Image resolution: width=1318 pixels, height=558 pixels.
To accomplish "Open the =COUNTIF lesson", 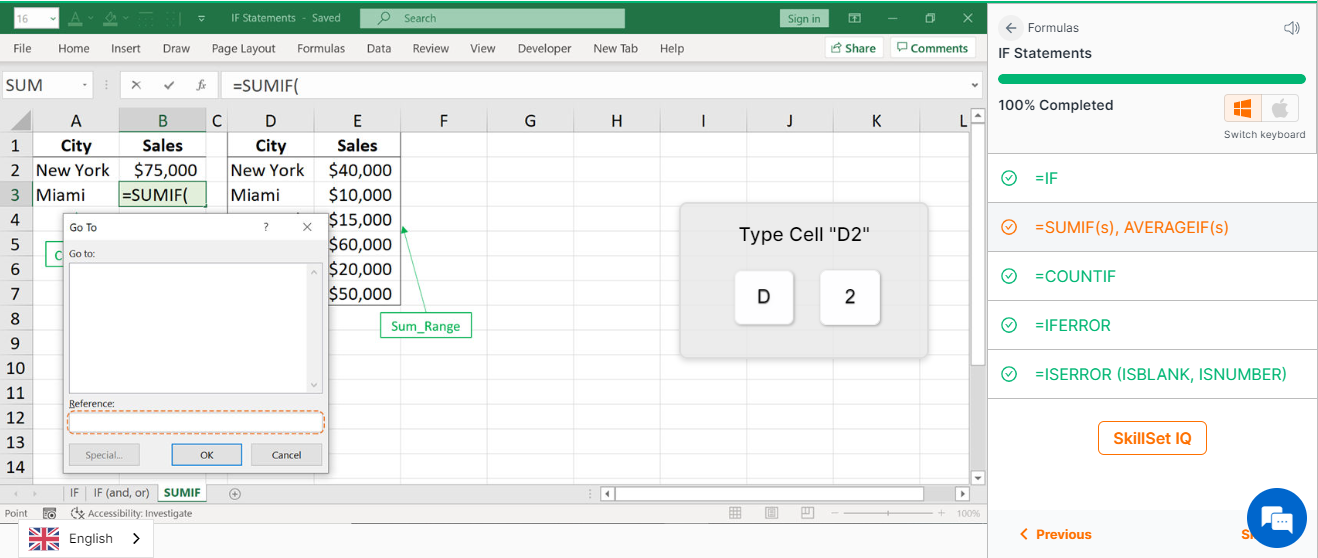I will (1152, 276).
